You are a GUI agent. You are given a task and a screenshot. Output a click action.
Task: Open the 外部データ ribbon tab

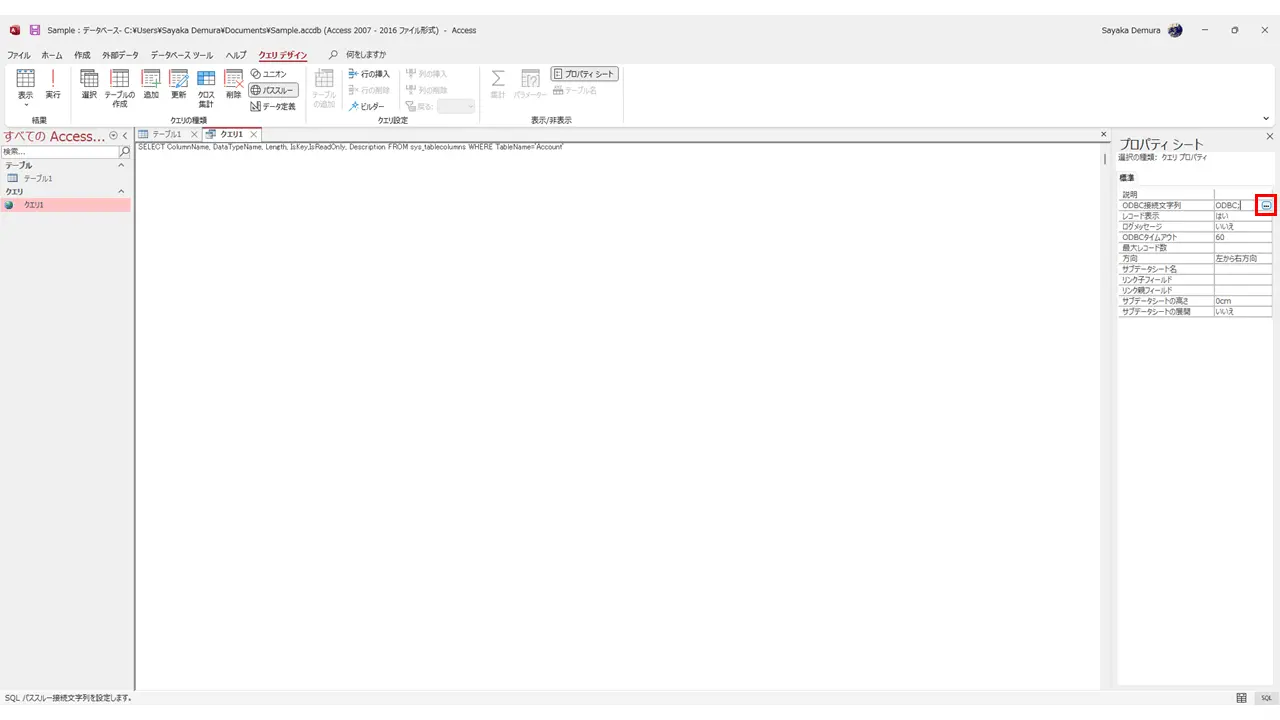pyautogui.click(x=121, y=55)
